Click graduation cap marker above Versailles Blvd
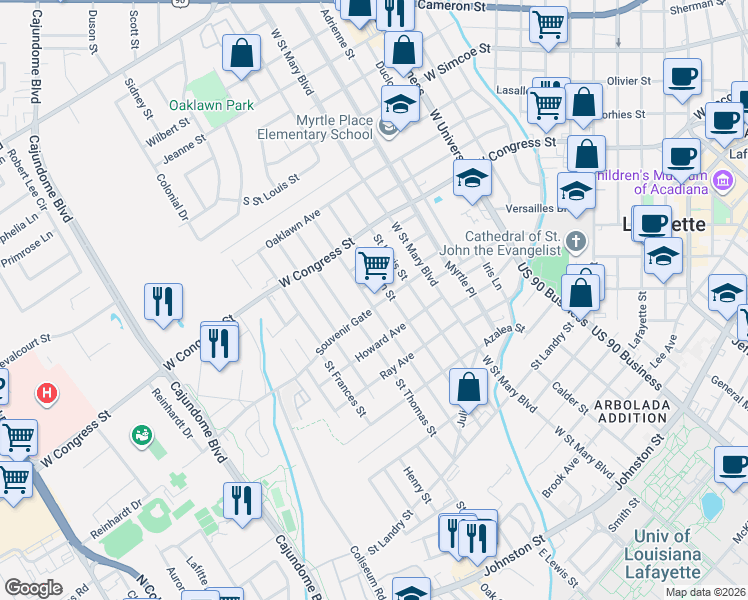The height and width of the screenshot is (600, 748). coord(576,193)
